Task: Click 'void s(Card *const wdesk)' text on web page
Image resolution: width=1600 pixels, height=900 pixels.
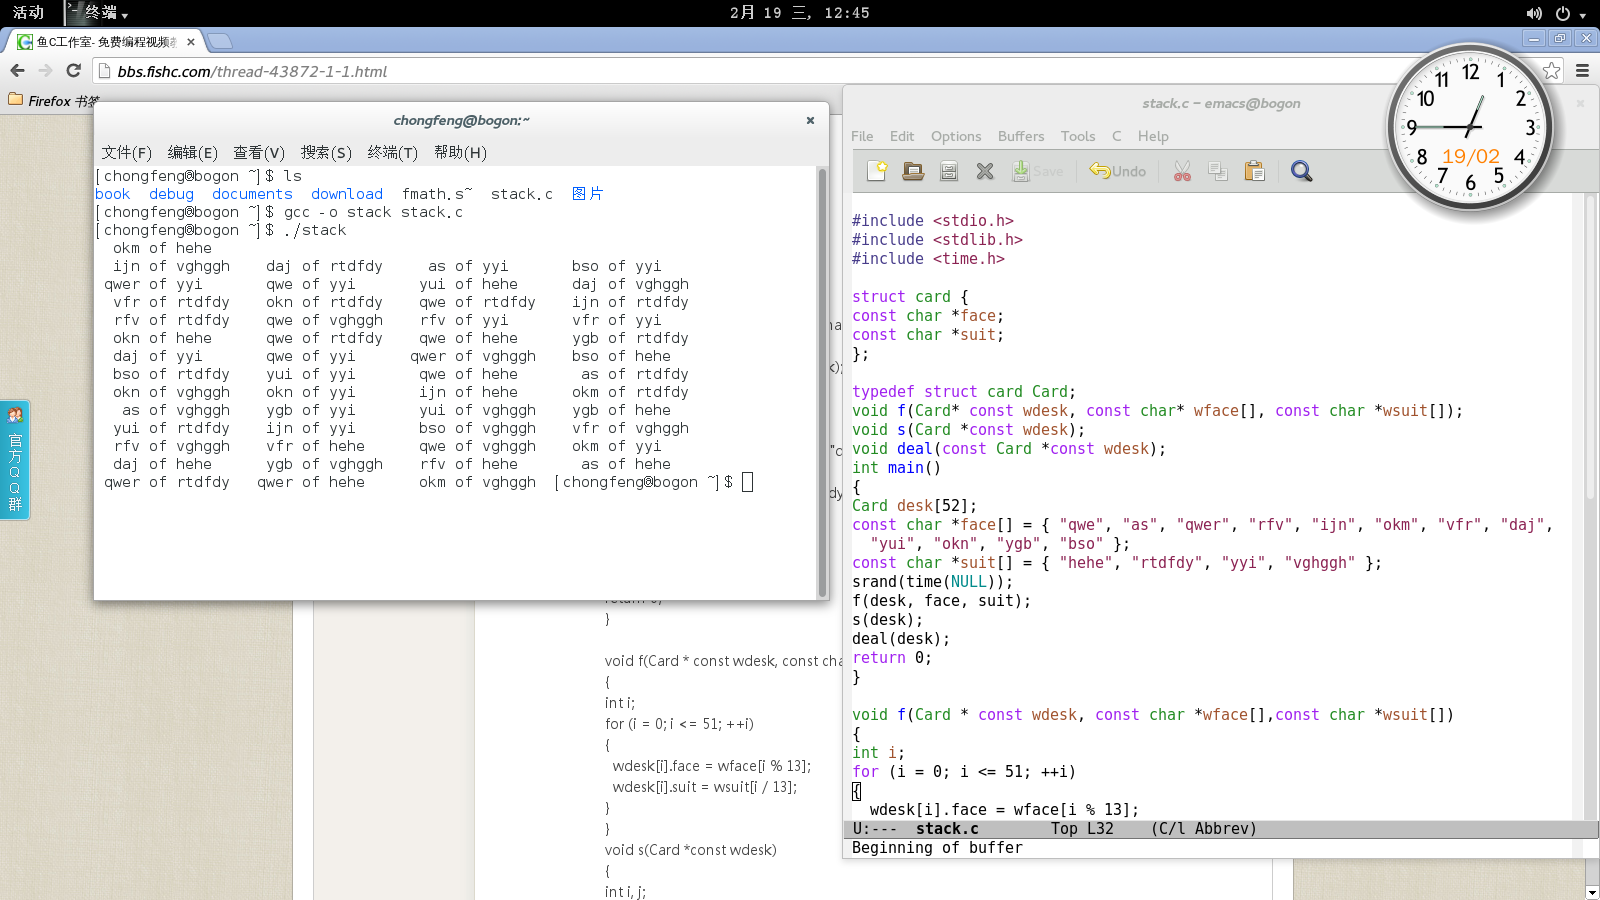Action: pos(691,850)
